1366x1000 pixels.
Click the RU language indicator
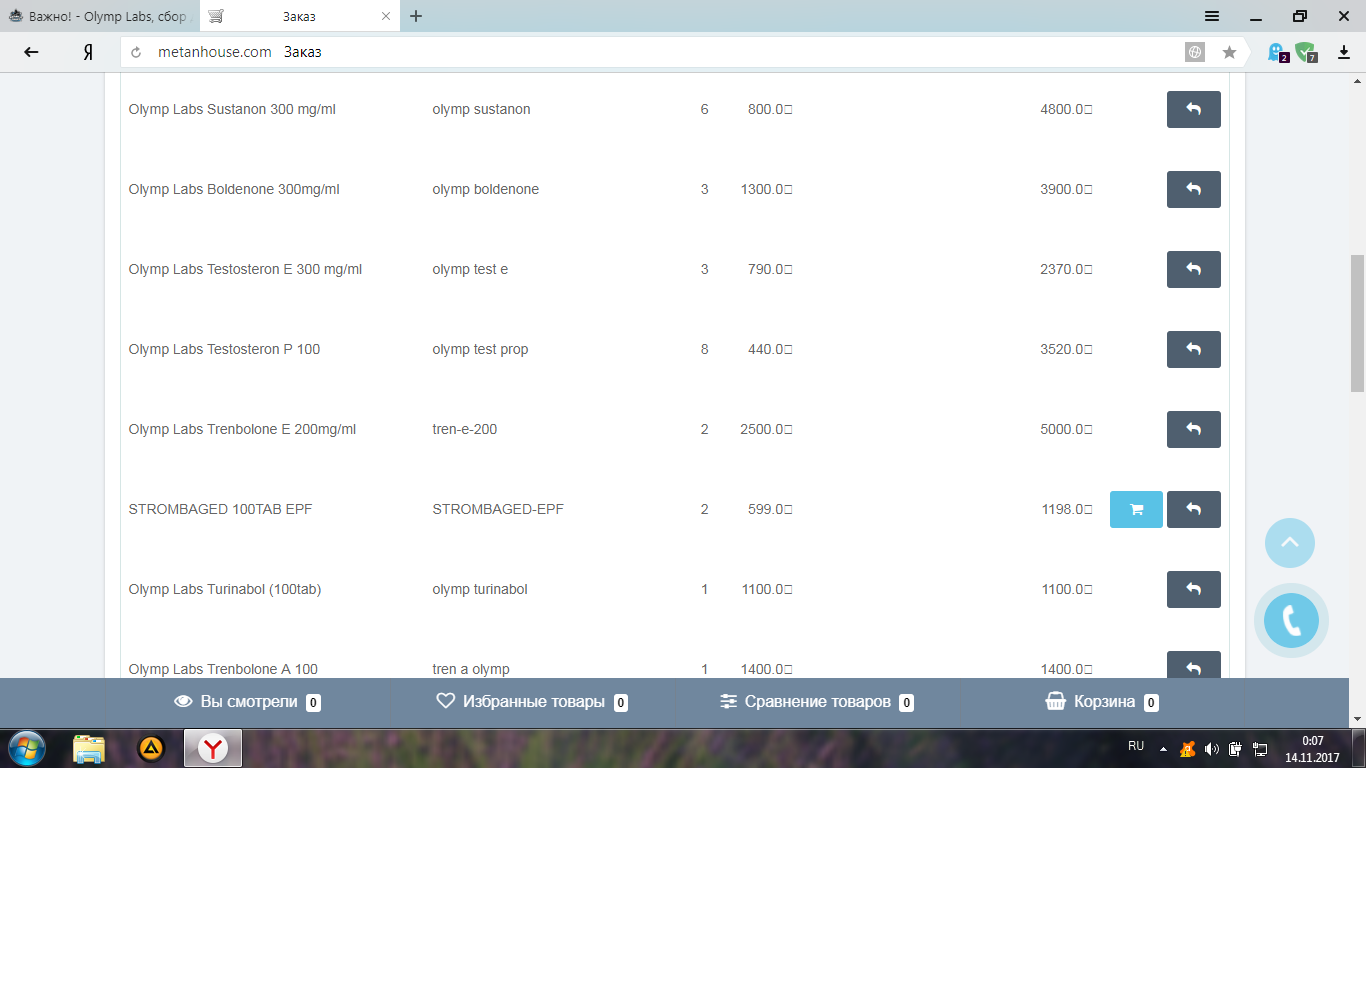(1136, 746)
